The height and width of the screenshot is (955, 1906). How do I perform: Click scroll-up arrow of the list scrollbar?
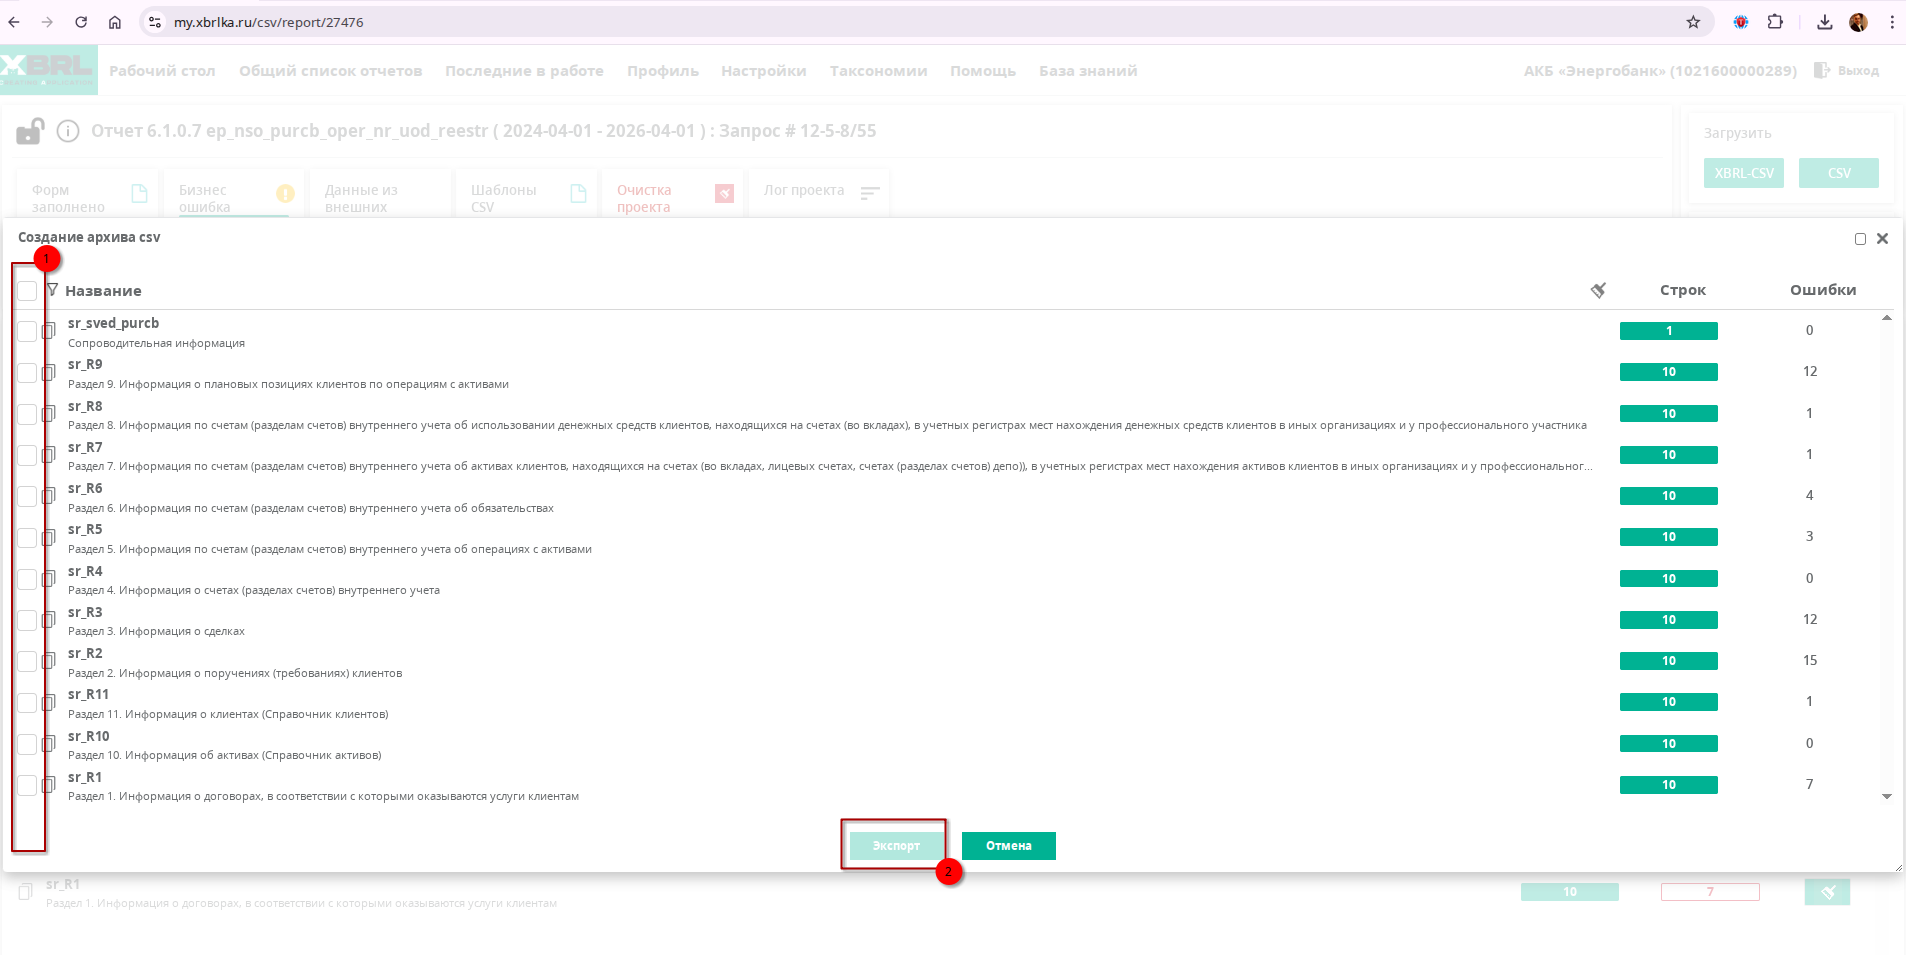(1887, 318)
